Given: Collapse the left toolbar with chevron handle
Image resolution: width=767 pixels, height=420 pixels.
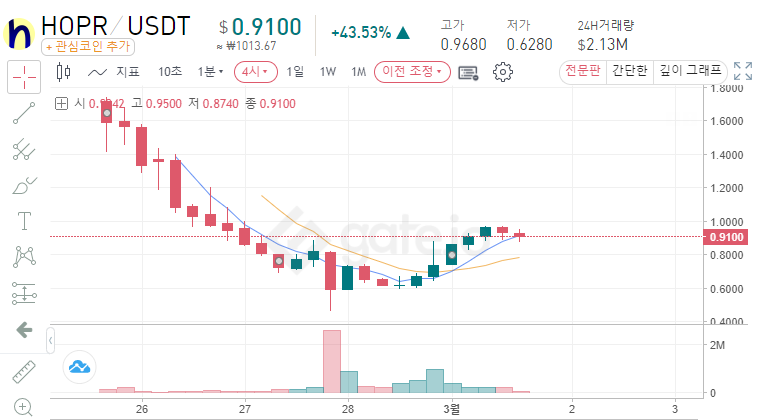Looking at the screenshot, I should (50, 341).
